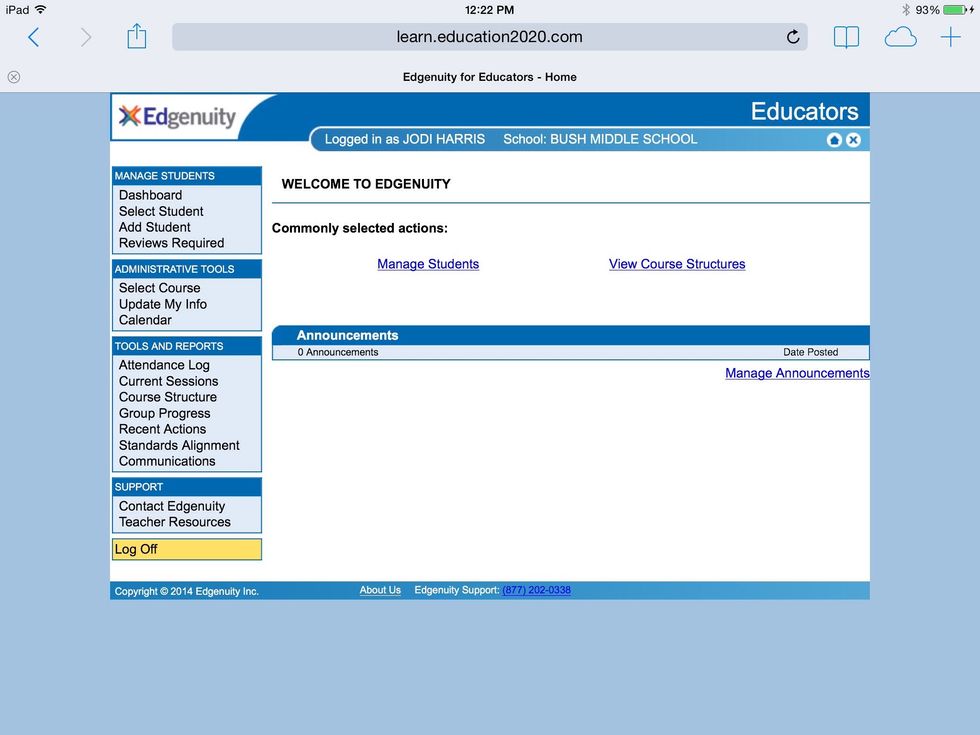Click the Manage Announcements link
This screenshot has height=735, width=980.
797,373
